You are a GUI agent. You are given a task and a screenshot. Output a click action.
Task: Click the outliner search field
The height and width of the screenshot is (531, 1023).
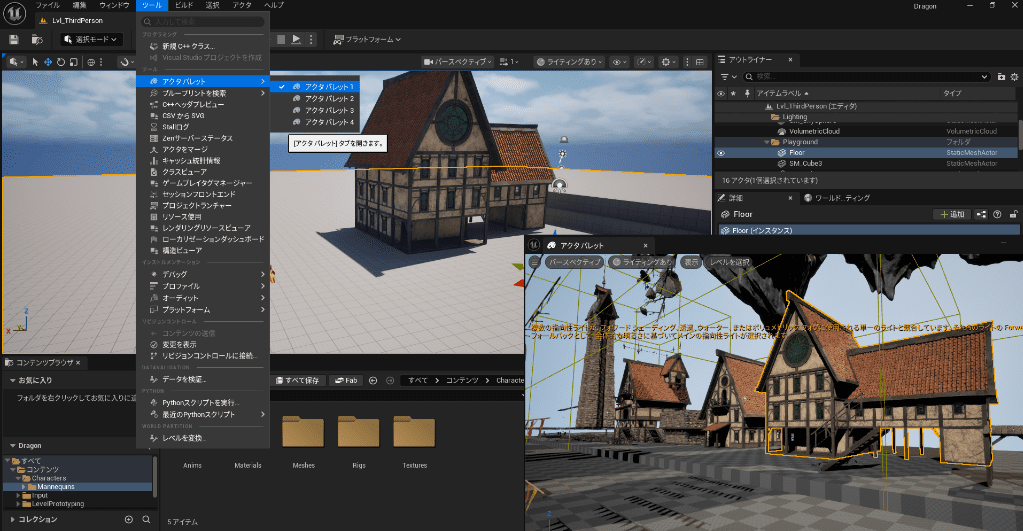[x=867, y=77]
